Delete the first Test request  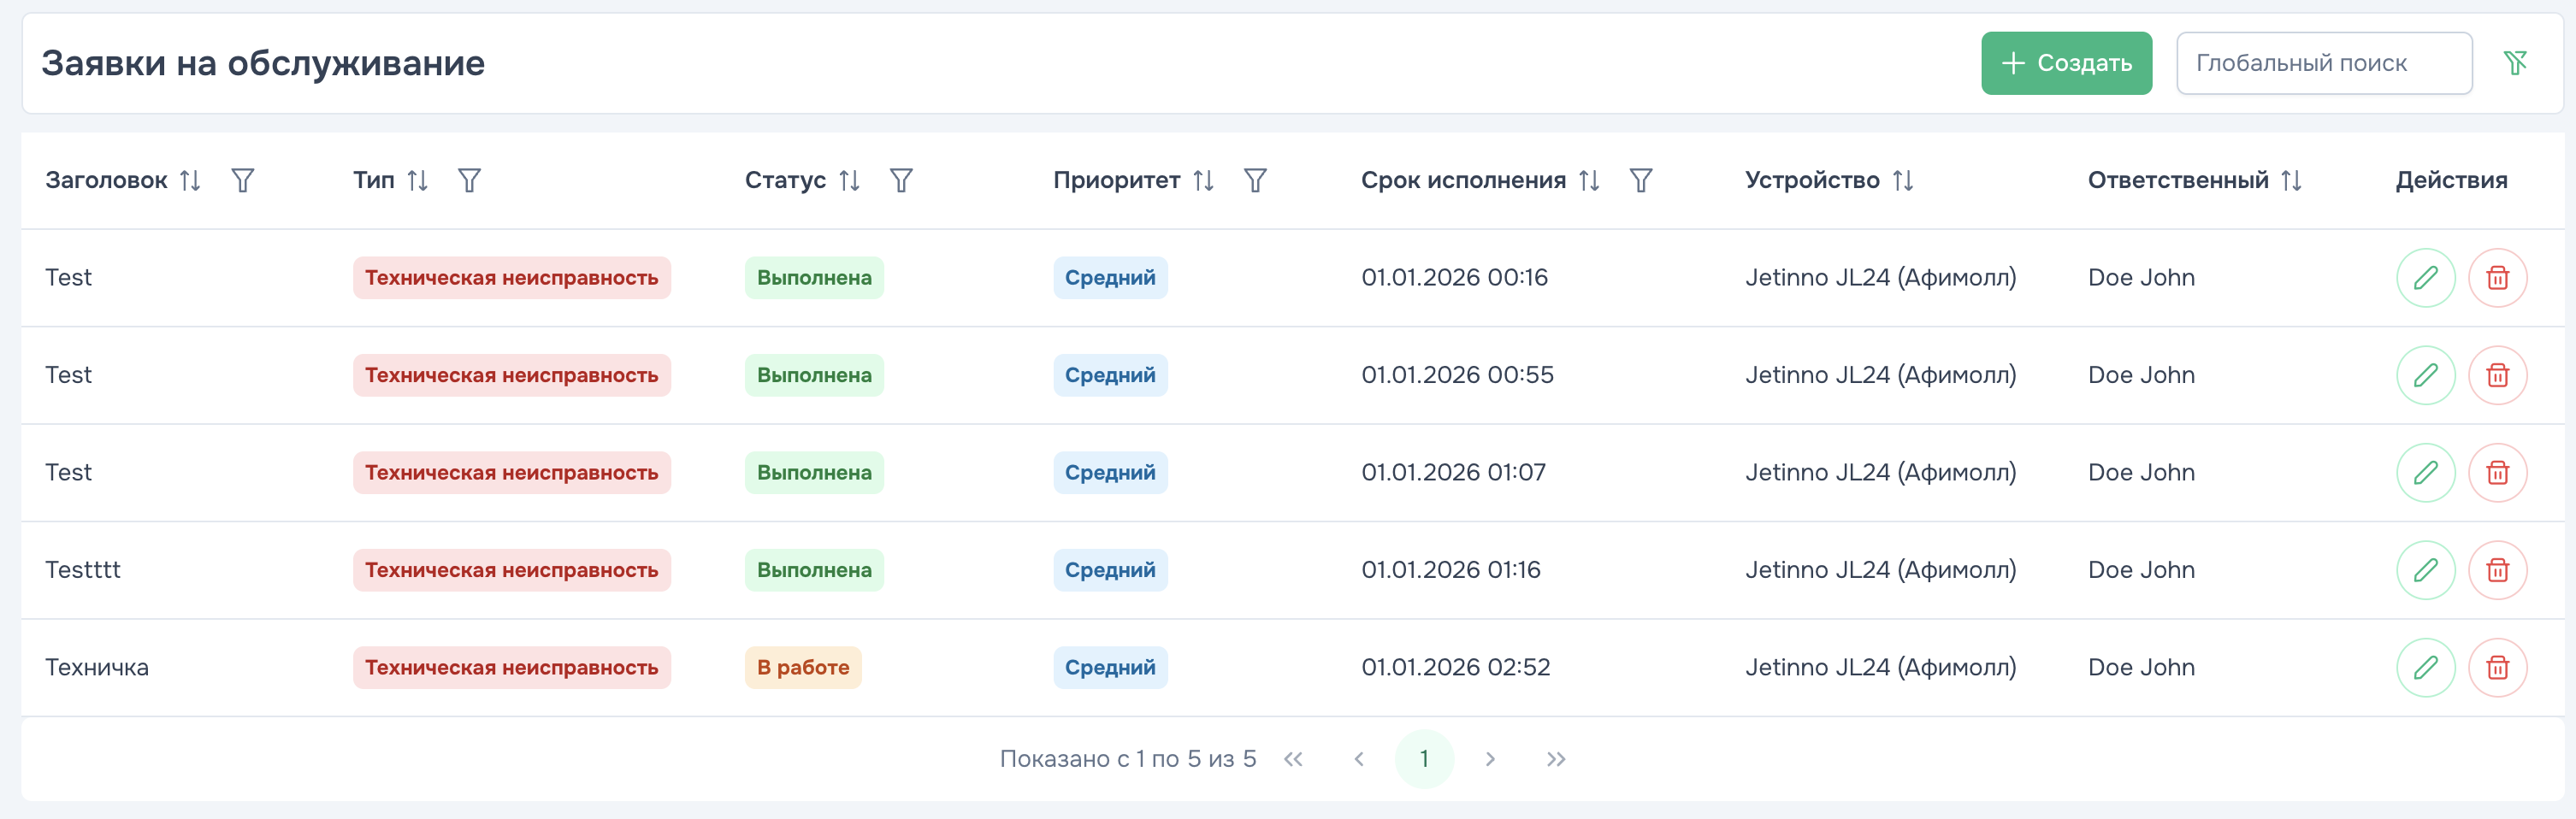click(x=2498, y=277)
